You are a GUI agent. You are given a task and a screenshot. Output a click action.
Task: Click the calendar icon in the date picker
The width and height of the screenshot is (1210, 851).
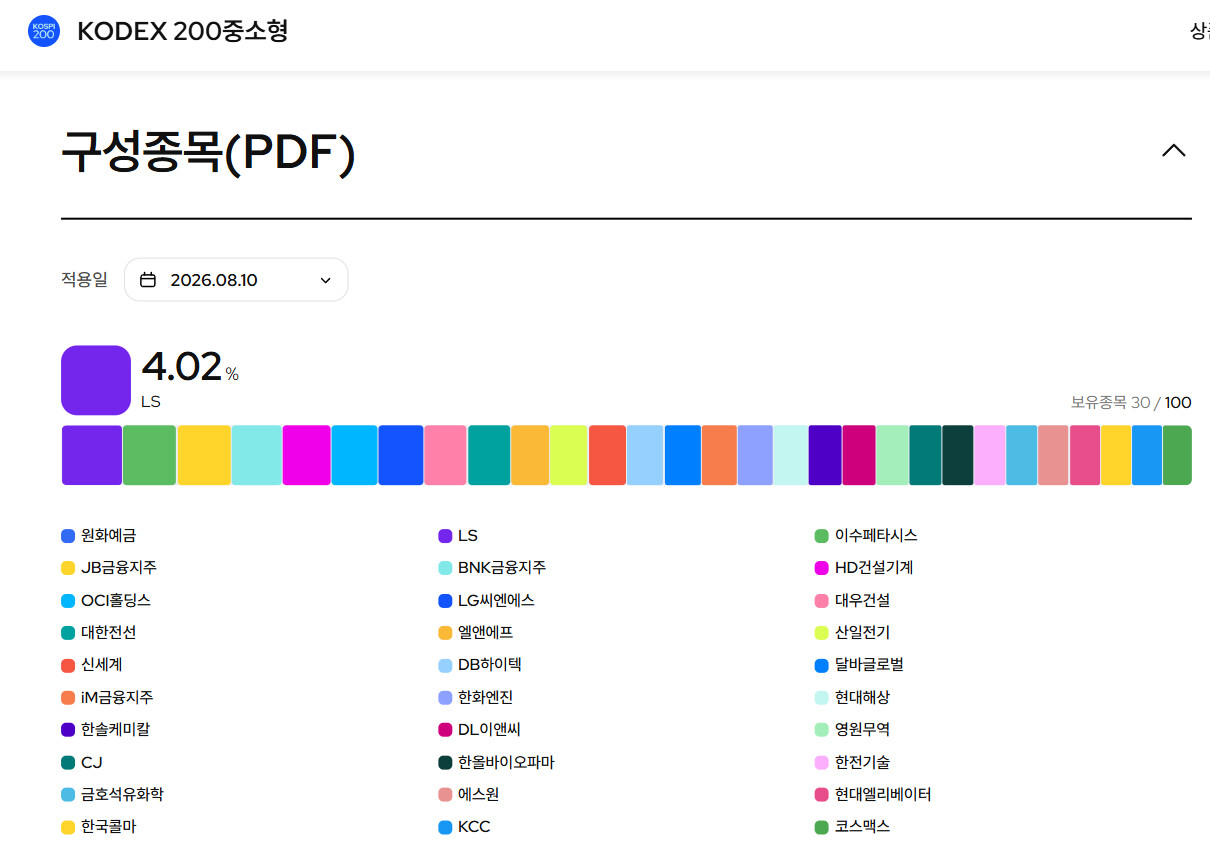tap(148, 280)
